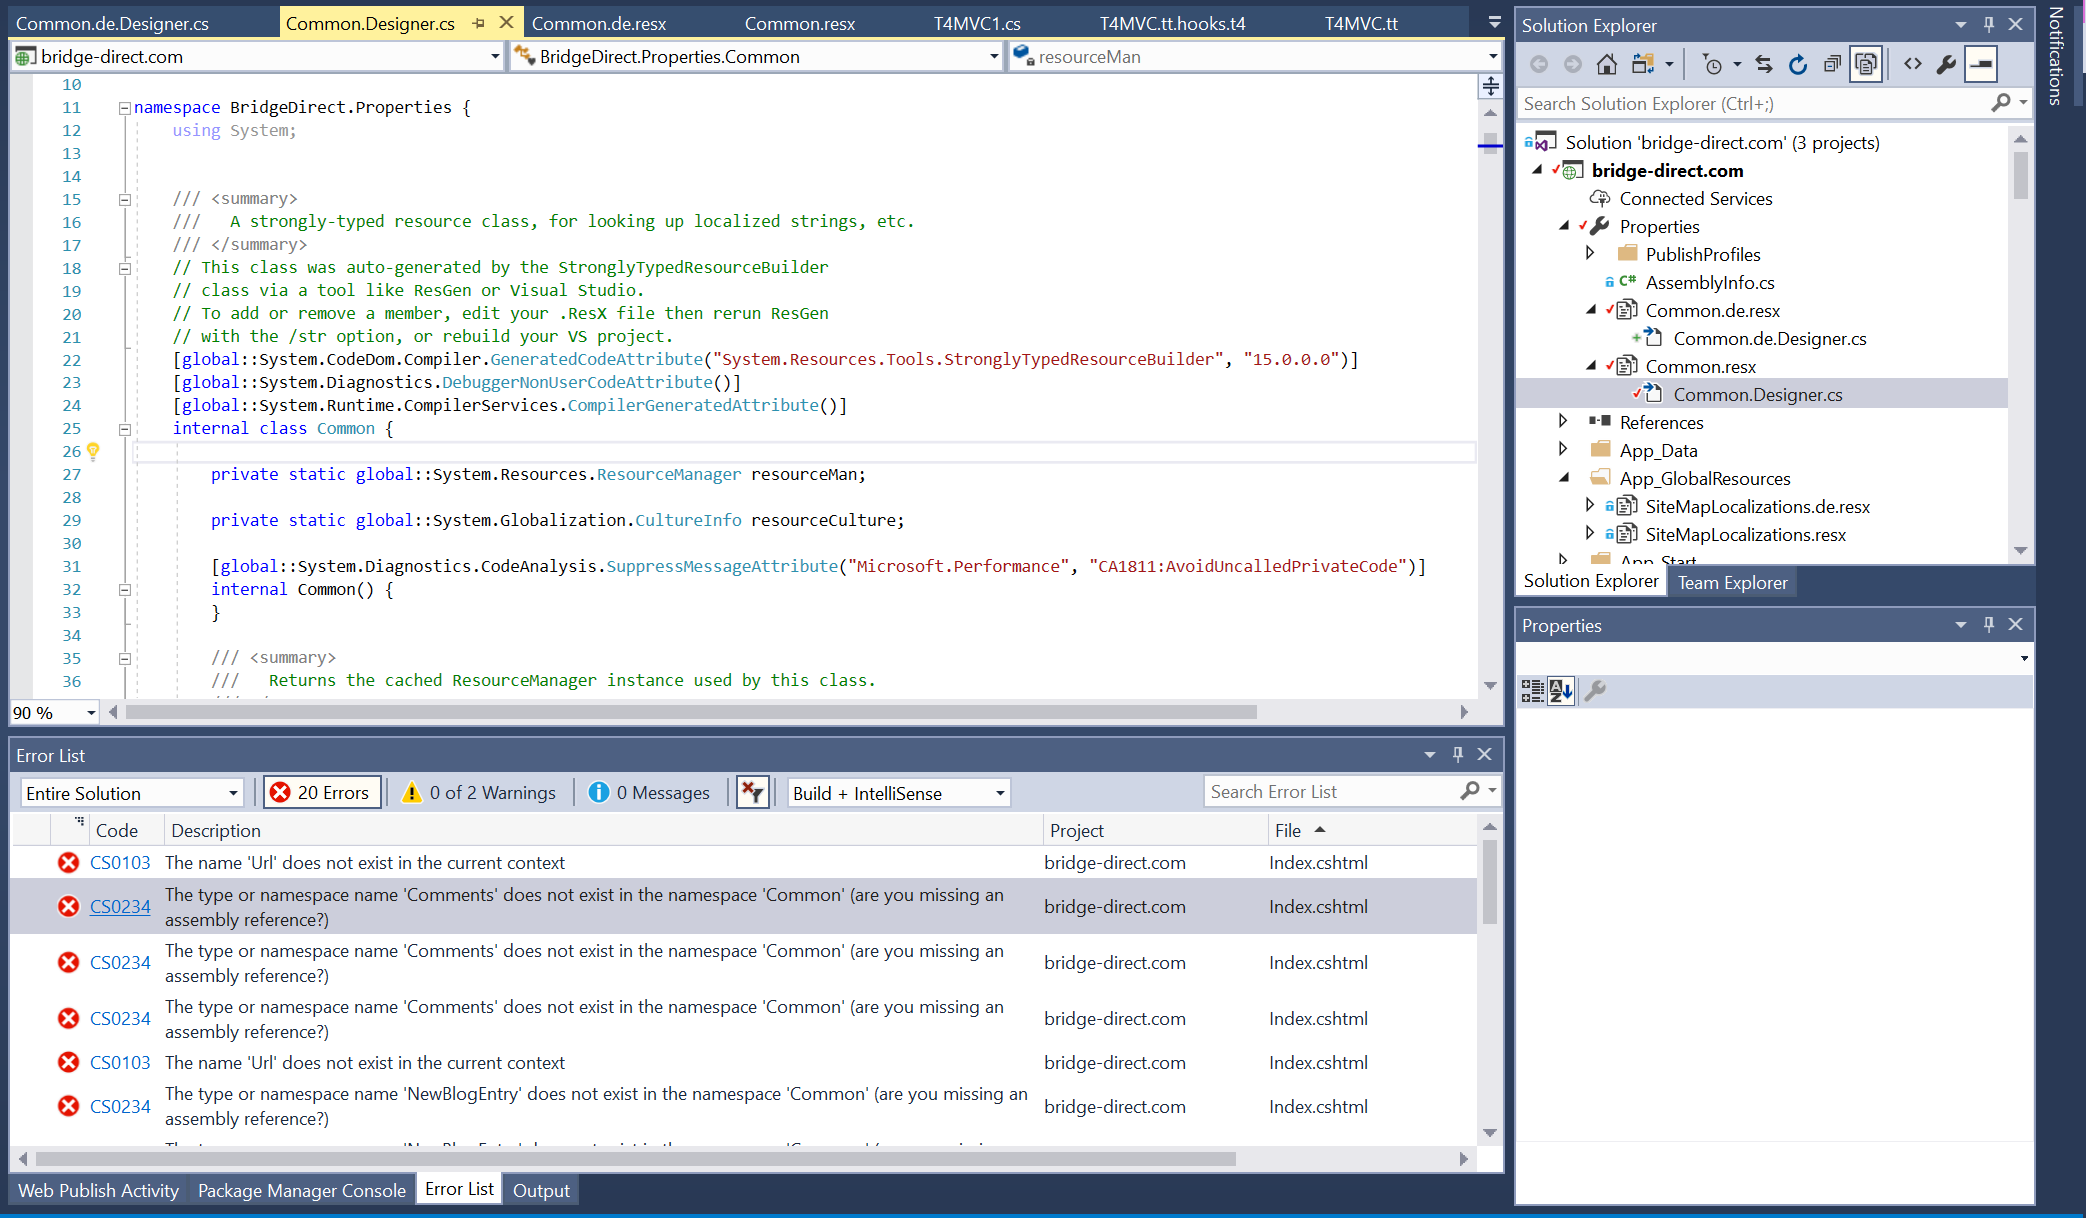Click the Sync with Active Document arrows icon
The height and width of the screenshot is (1218, 2086).
(1764, 65)
